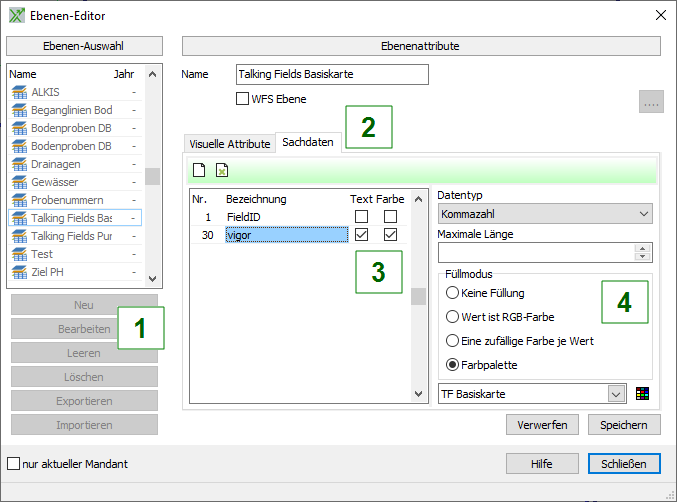
Task: Select the ALKIS layer icon
Action: pyautogui.click(x=19, y=92)
